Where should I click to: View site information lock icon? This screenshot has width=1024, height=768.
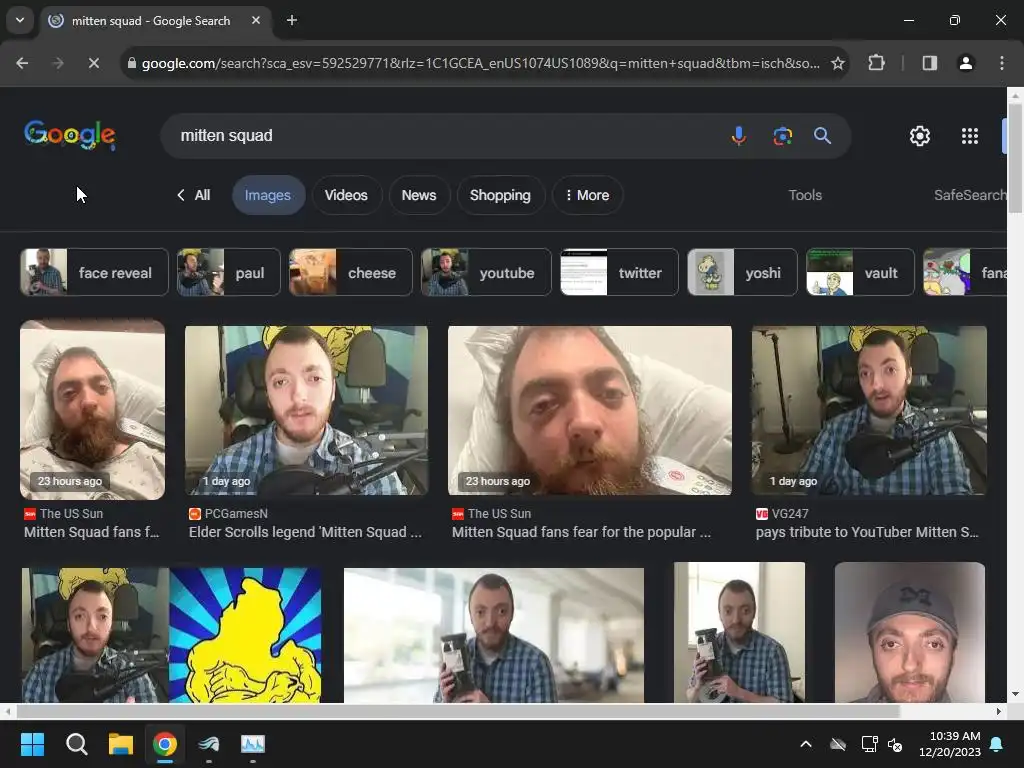point(131,63)
